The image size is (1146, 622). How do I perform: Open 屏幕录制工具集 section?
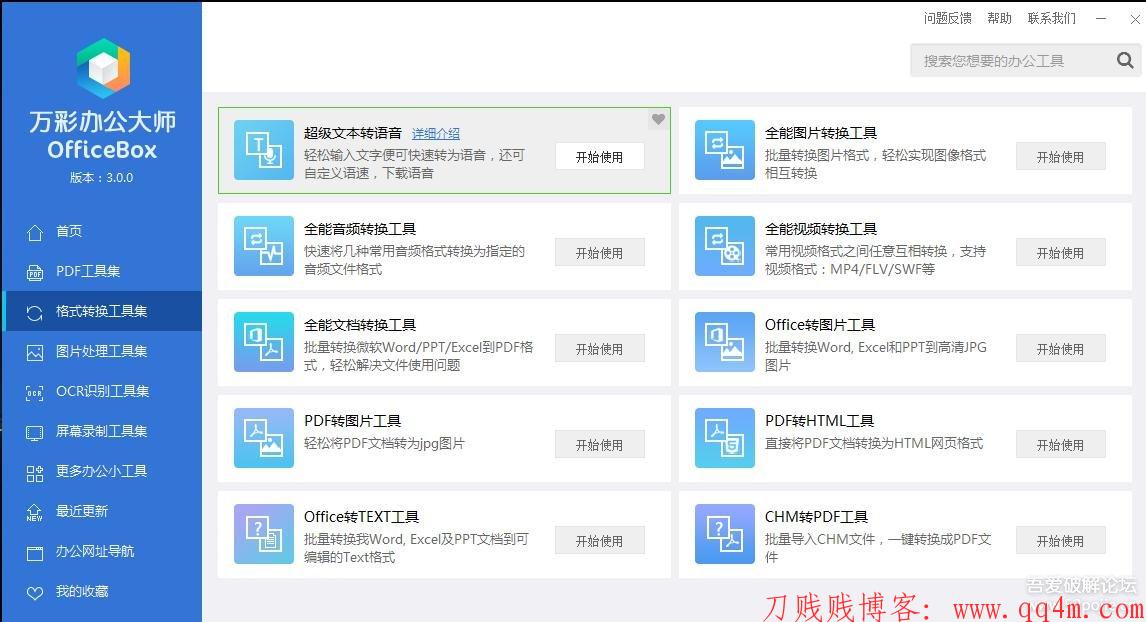tap(102, 431)
